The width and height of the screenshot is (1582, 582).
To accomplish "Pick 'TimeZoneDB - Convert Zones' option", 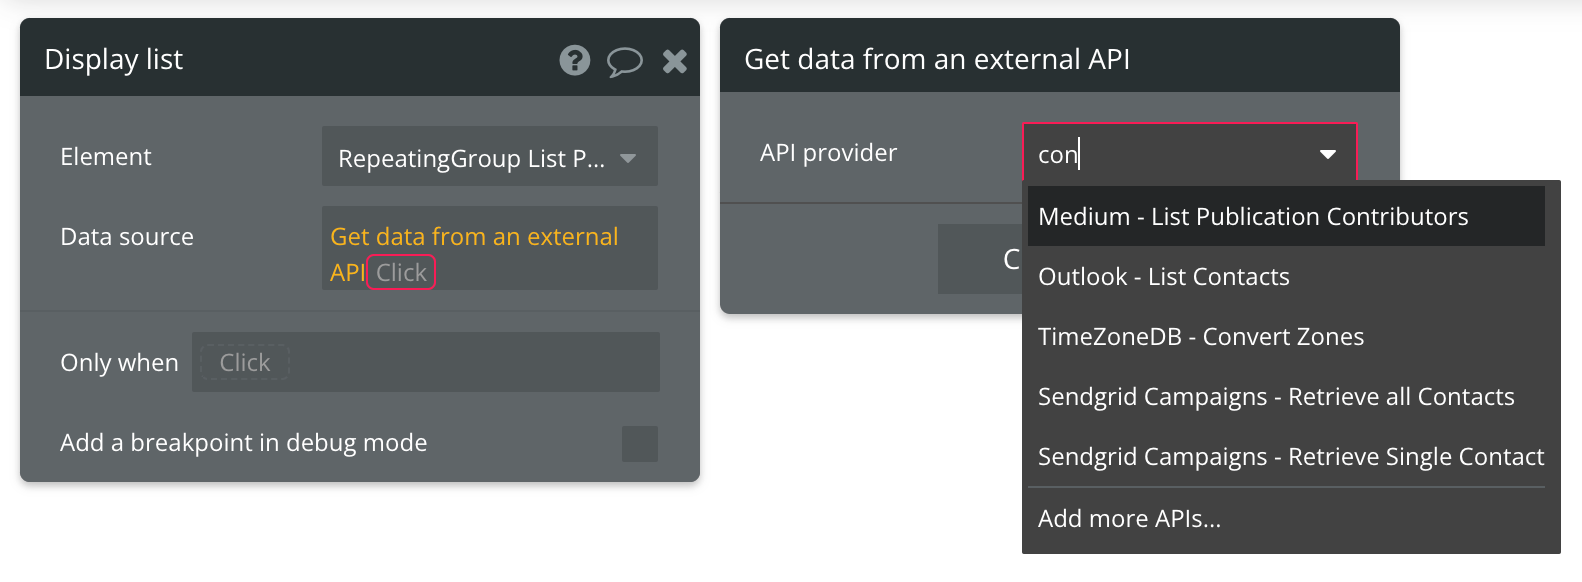I will (1201, 337).
